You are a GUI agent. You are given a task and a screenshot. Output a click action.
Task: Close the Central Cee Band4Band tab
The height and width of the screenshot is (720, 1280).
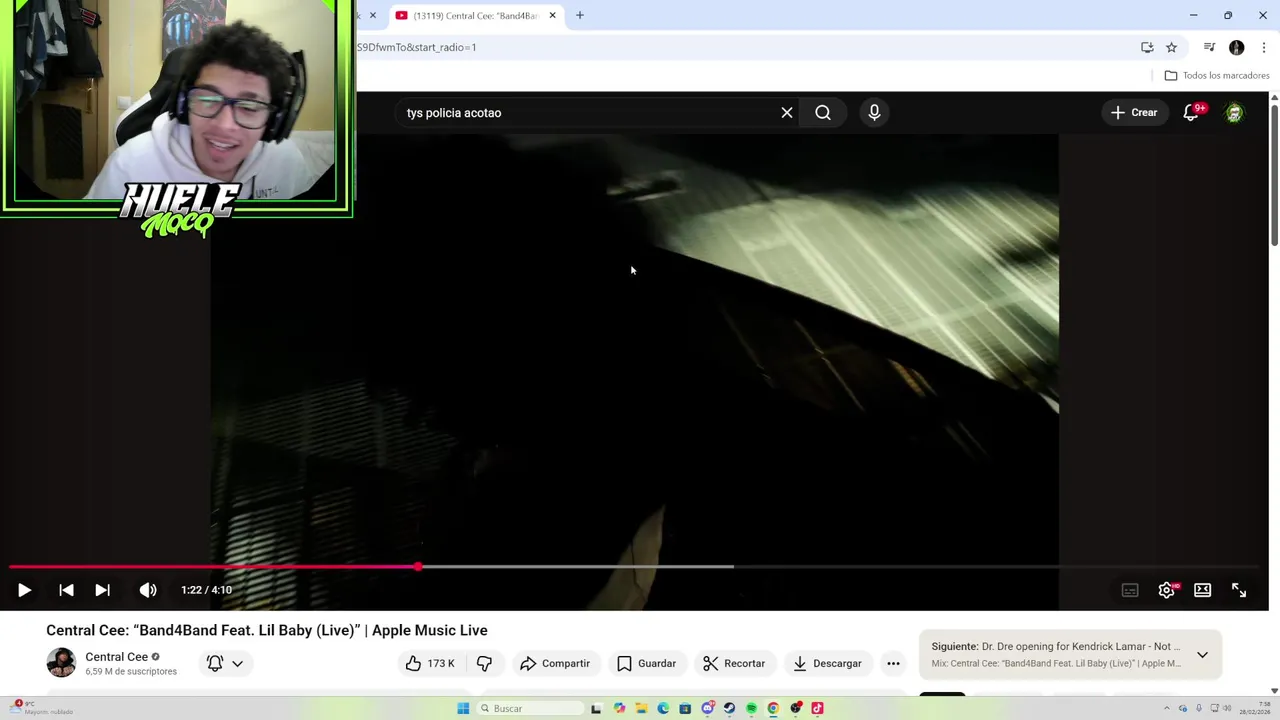[552, 15]
